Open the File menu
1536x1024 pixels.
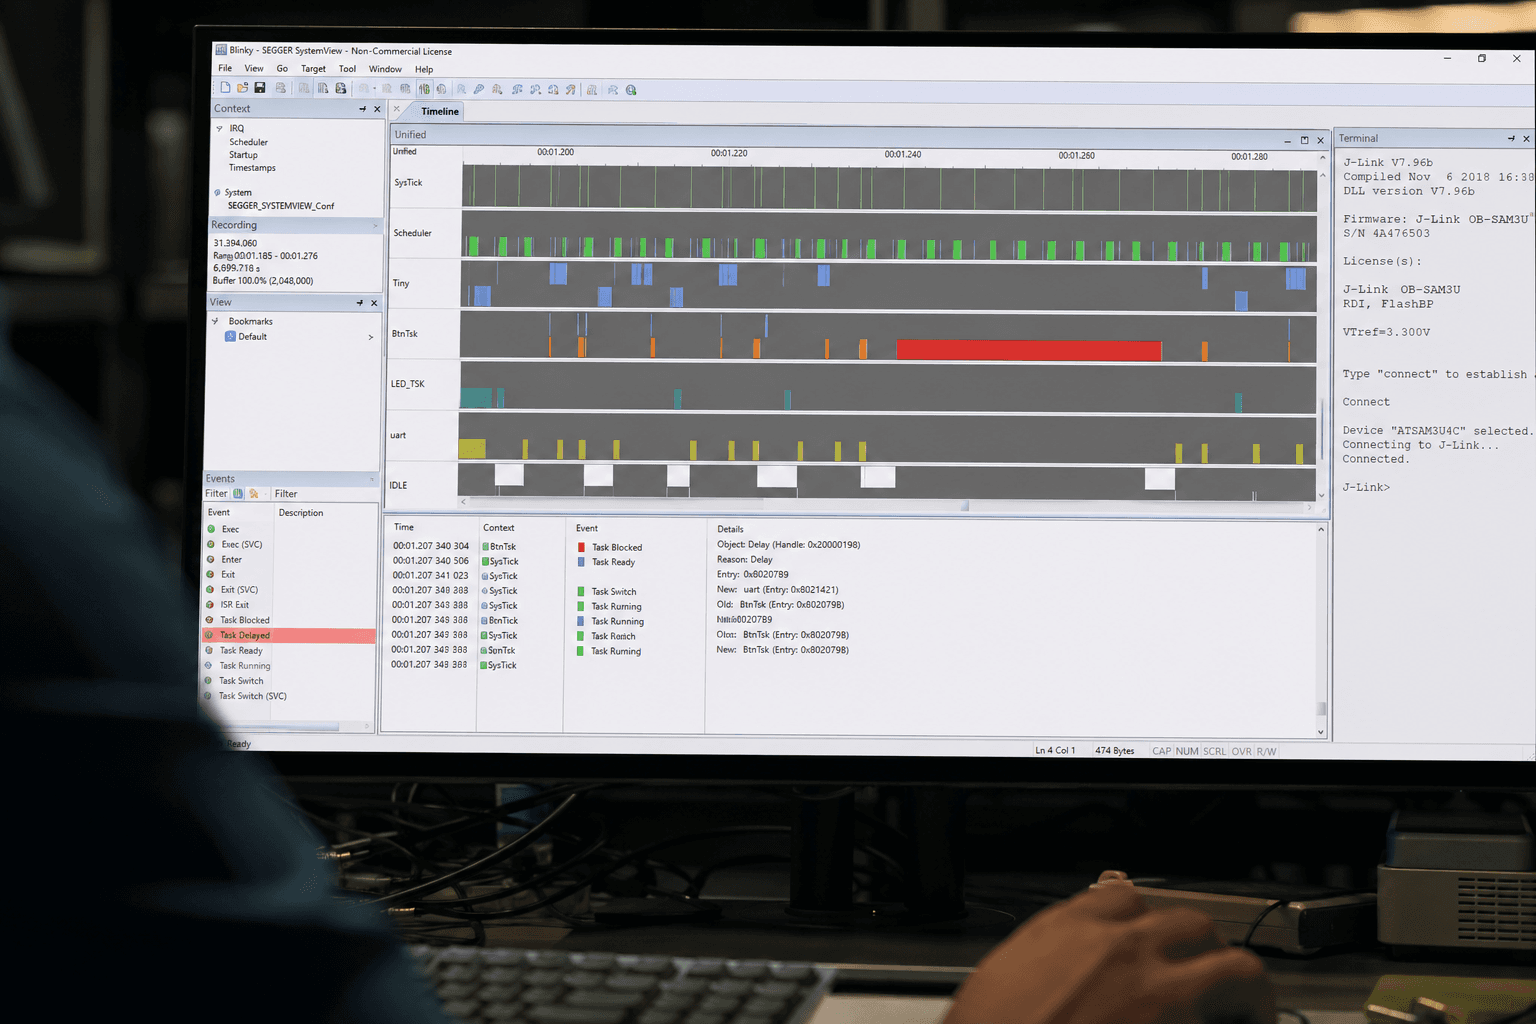click(x=225, y=69)
